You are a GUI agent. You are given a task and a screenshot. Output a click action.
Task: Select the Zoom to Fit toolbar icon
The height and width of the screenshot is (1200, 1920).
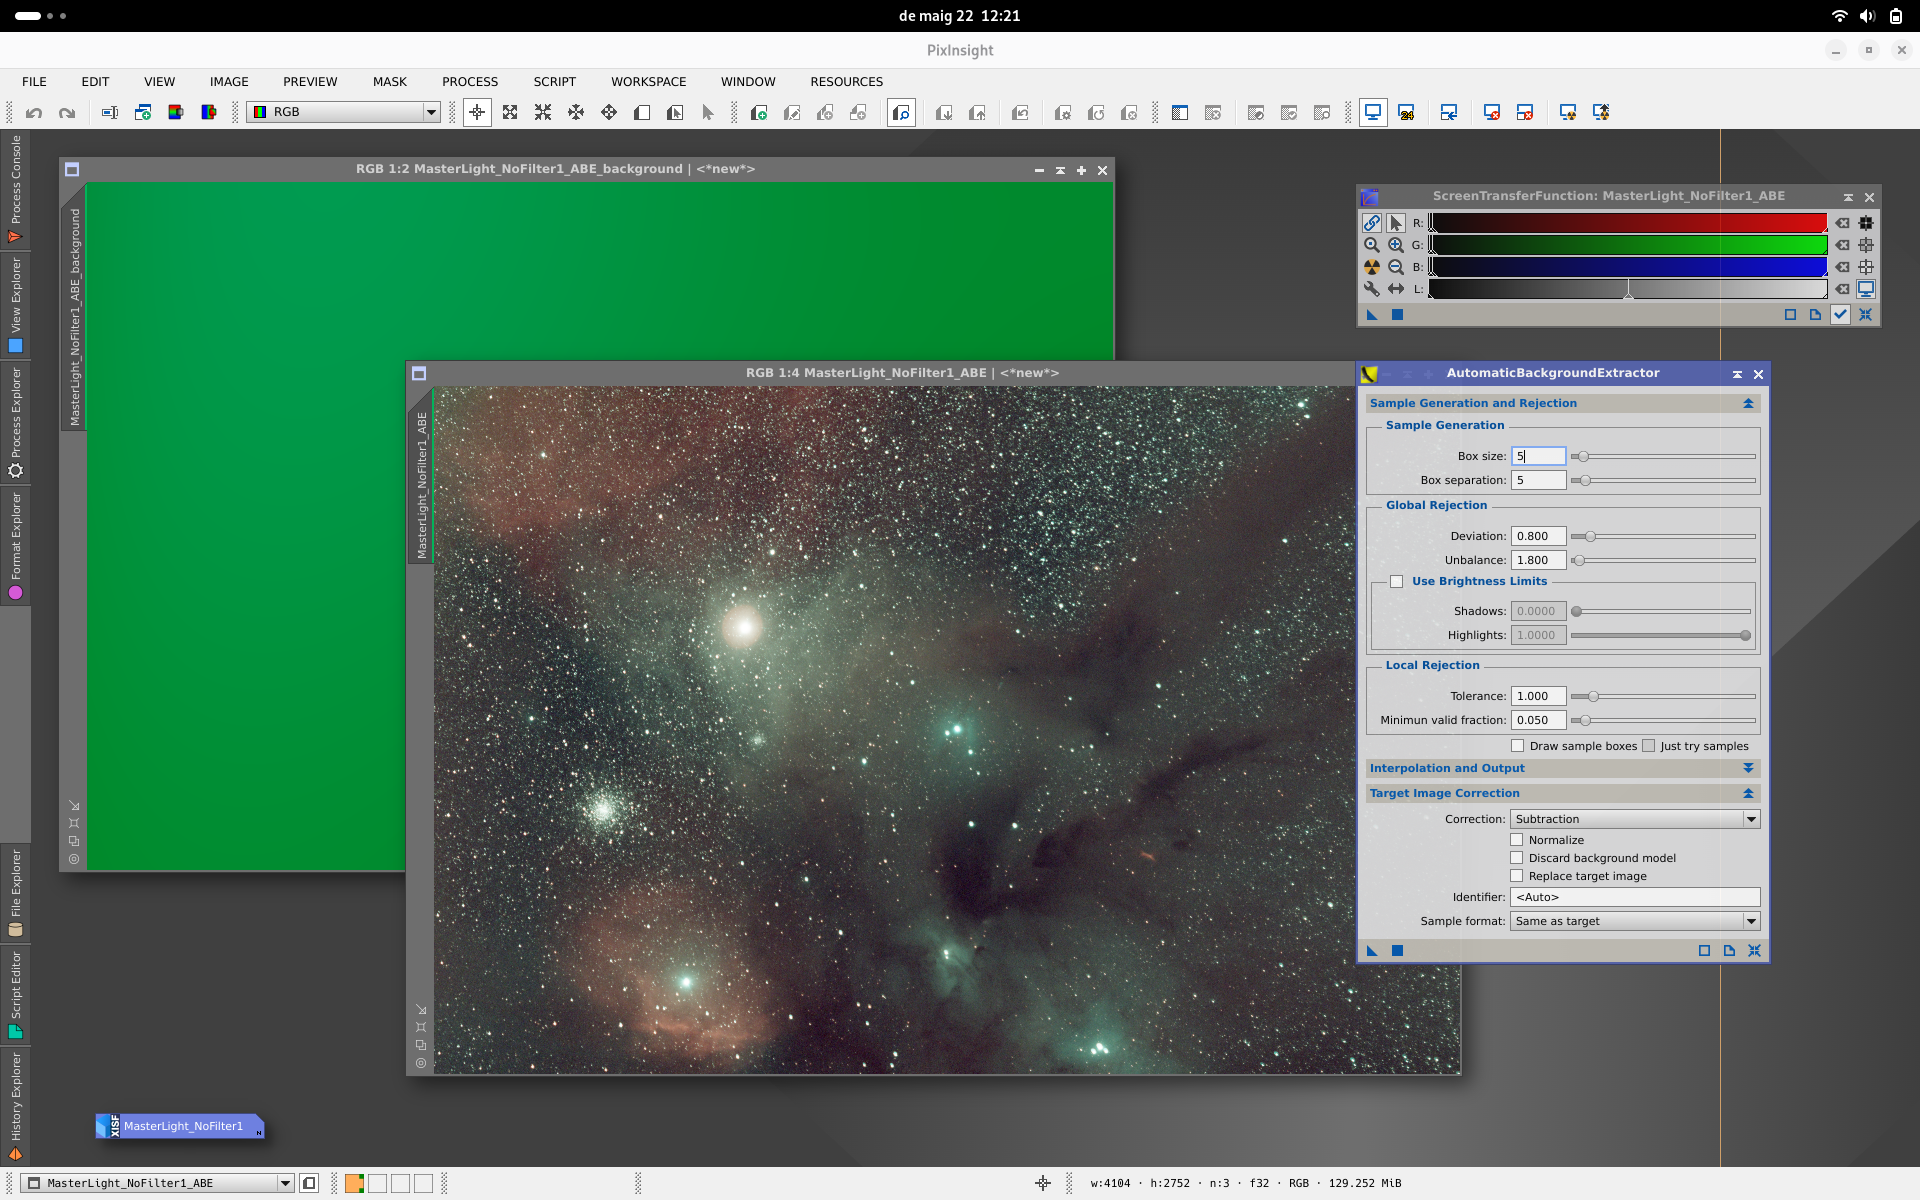510,113
